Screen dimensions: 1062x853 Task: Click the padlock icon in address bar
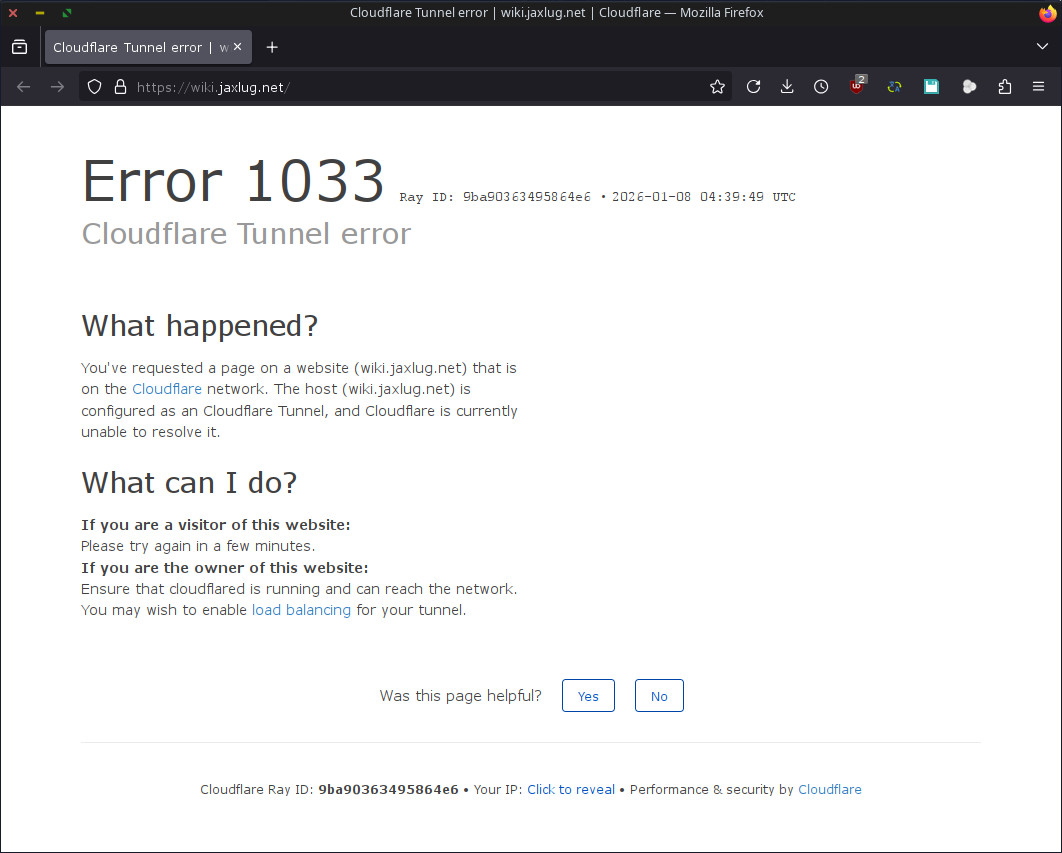click(x=120, y=86)
